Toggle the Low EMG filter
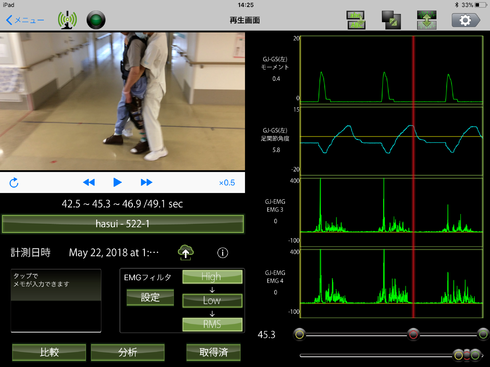490x367 pixels. pos(212,300)
